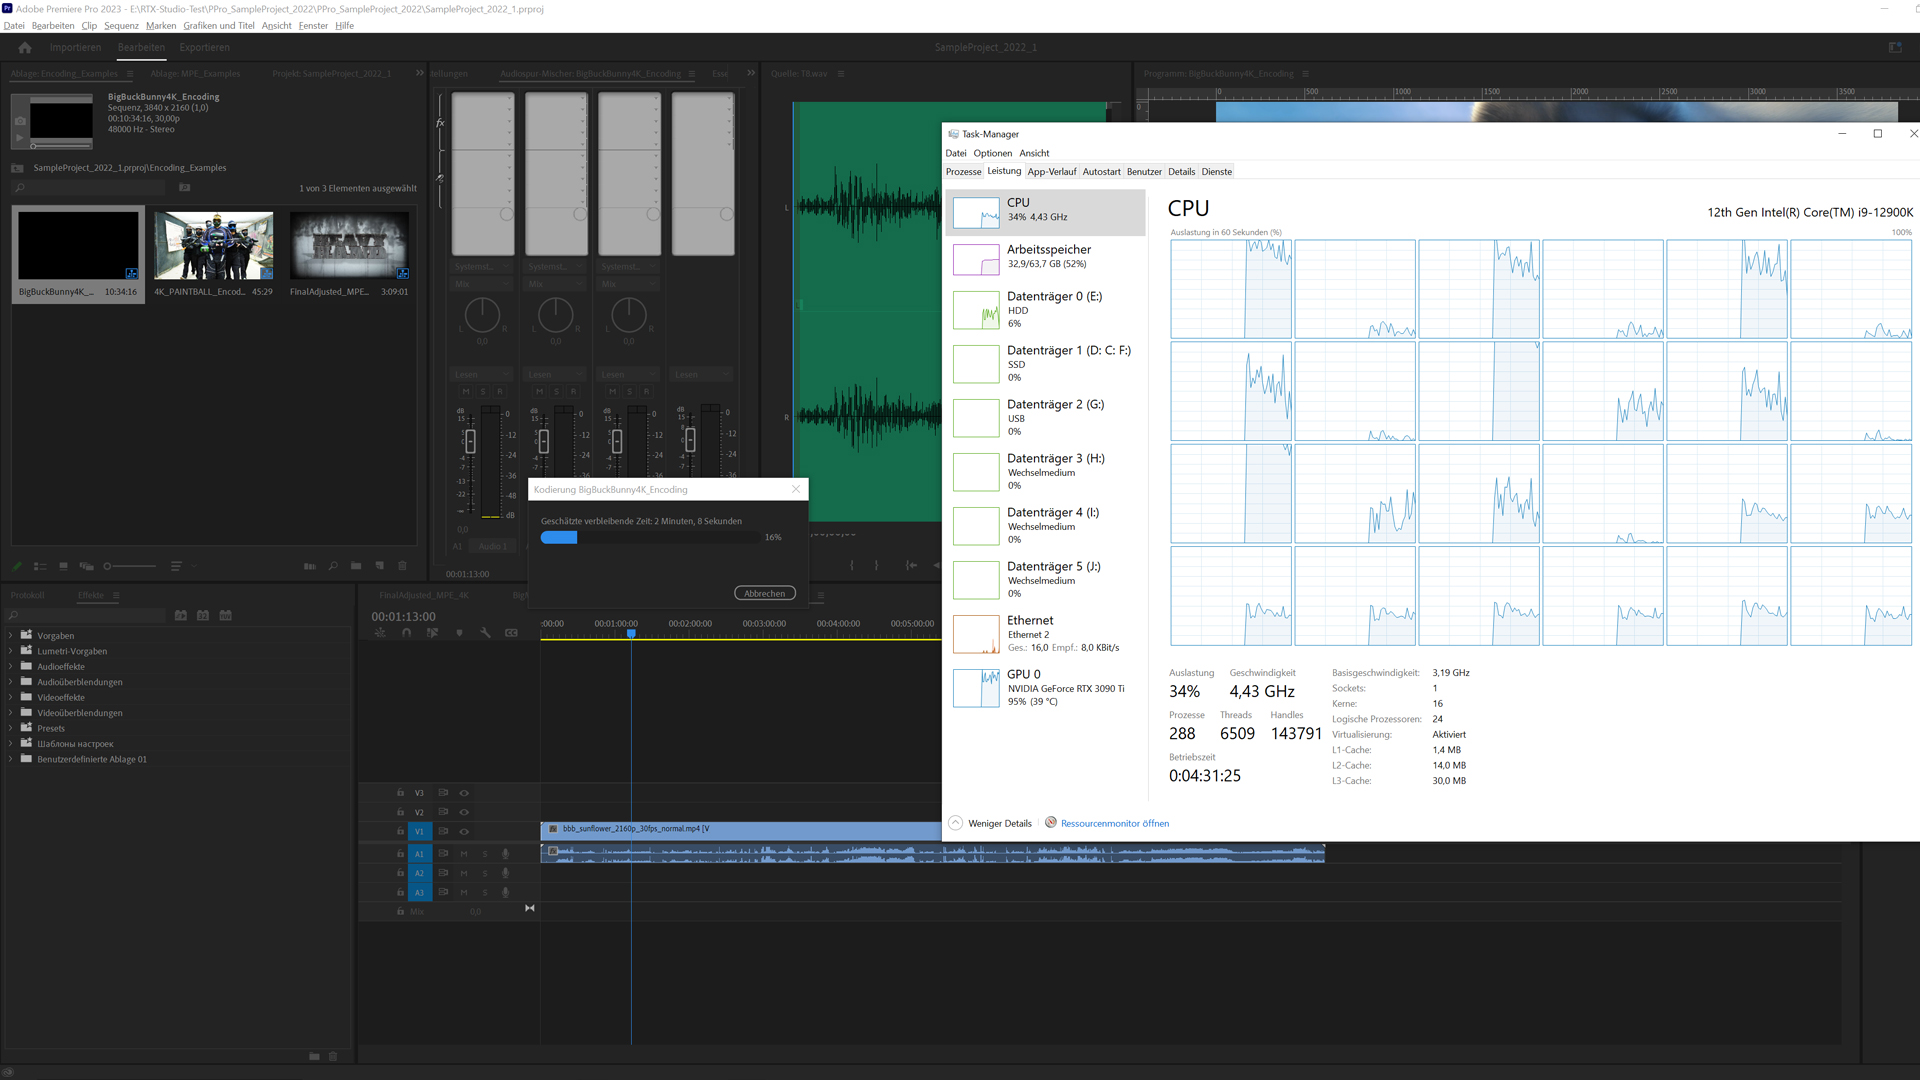Screen dimensions: 1920x1080
Task: Toggle track output eye for V1
Action: tap(464, 832)
